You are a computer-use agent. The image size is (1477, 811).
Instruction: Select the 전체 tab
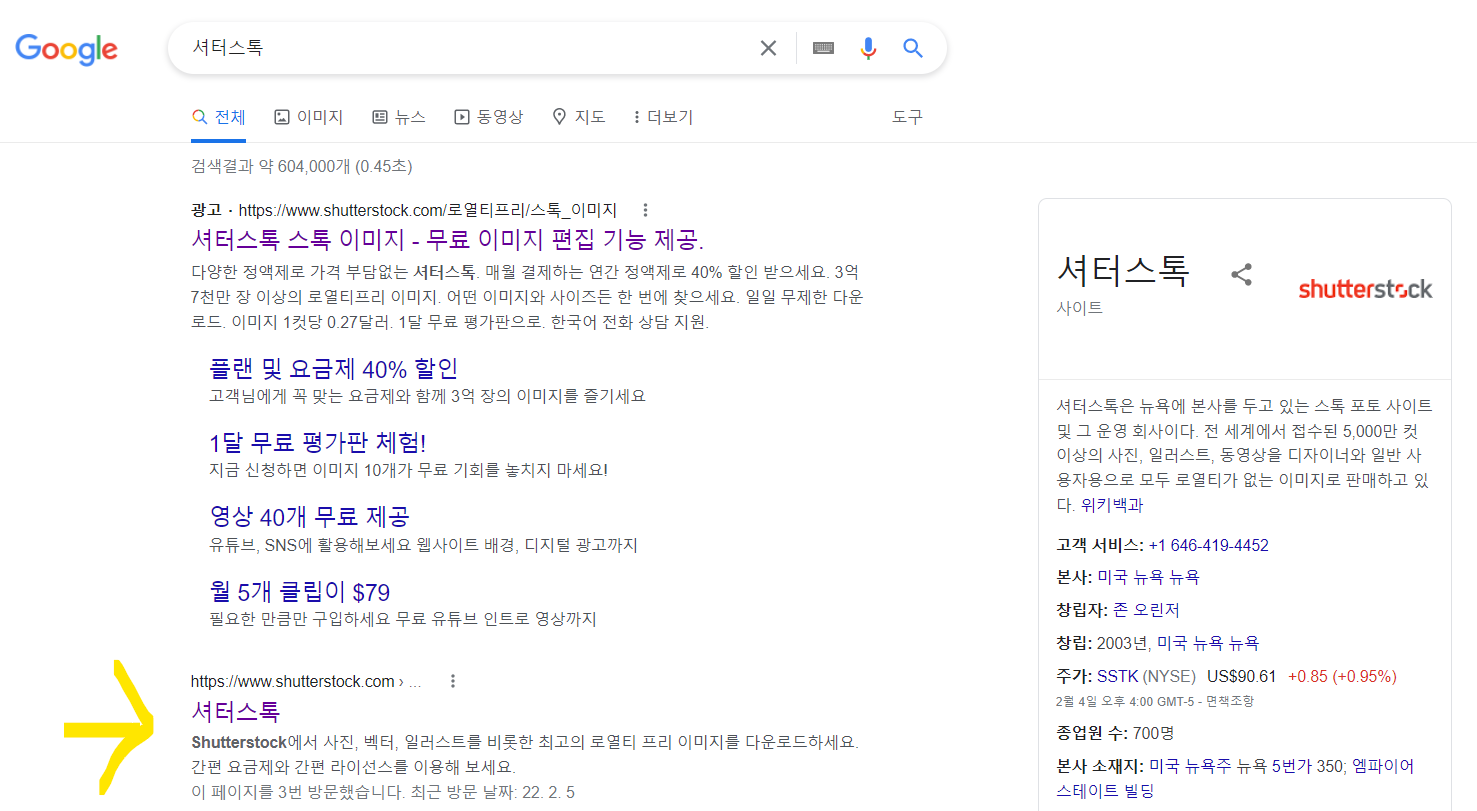coord(218,117)
